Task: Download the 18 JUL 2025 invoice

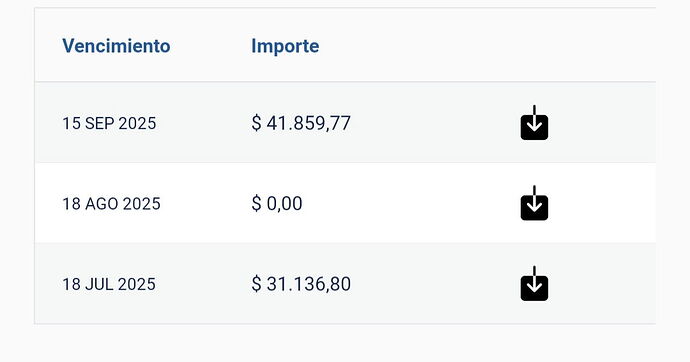Action: (x=534, y=284)
